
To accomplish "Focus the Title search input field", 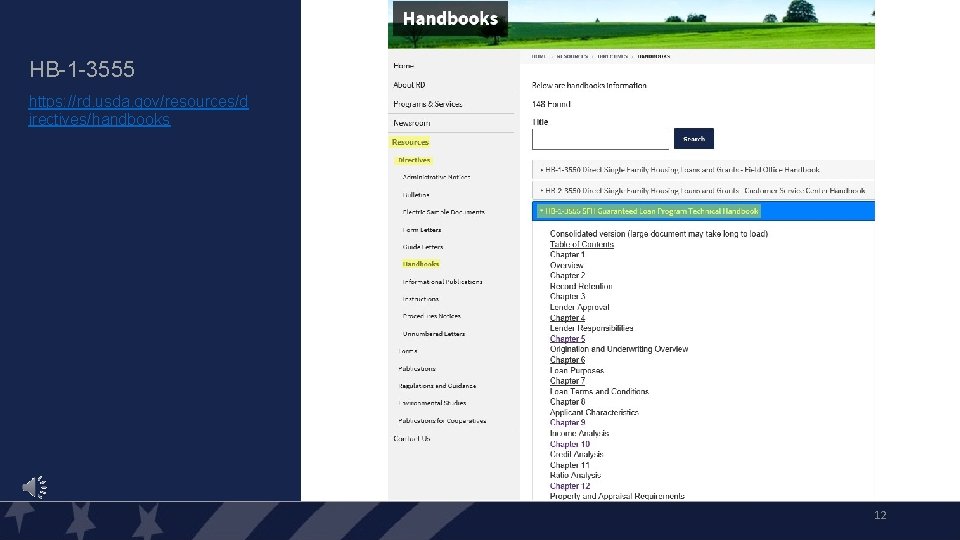I will [601, 139].
